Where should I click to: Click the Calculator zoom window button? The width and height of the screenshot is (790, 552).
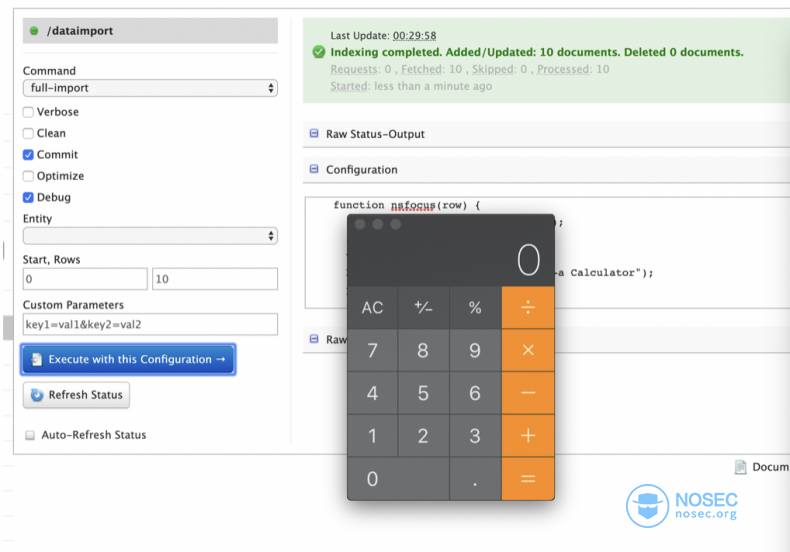click(396, 224)
